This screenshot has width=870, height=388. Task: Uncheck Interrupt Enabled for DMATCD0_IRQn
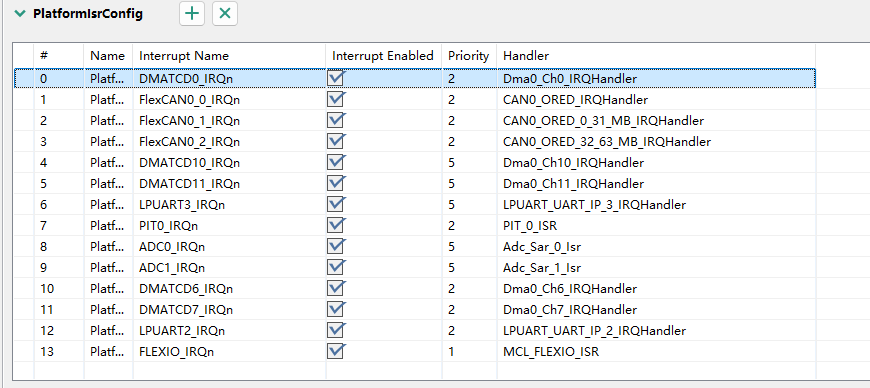(336, 78)
